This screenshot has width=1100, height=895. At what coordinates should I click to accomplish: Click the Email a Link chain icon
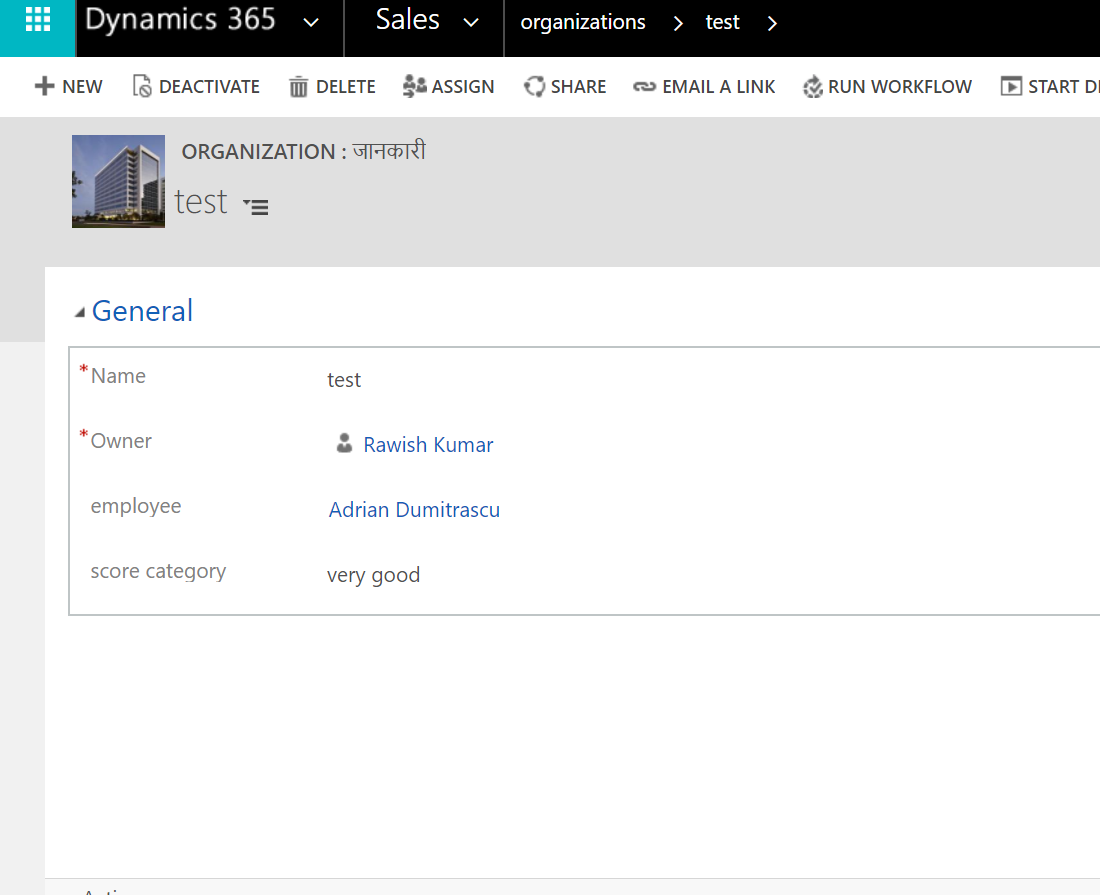coord(645,87)
